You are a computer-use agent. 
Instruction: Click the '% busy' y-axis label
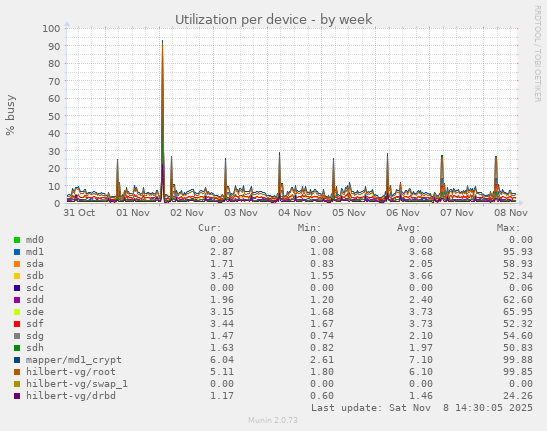(10, 115)
